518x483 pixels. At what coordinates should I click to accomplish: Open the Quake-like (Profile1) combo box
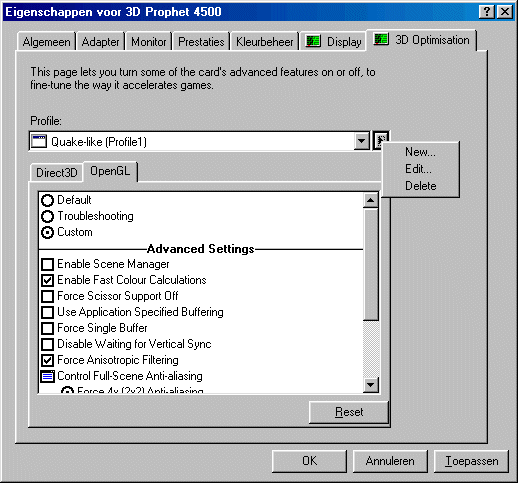(199, 141)
